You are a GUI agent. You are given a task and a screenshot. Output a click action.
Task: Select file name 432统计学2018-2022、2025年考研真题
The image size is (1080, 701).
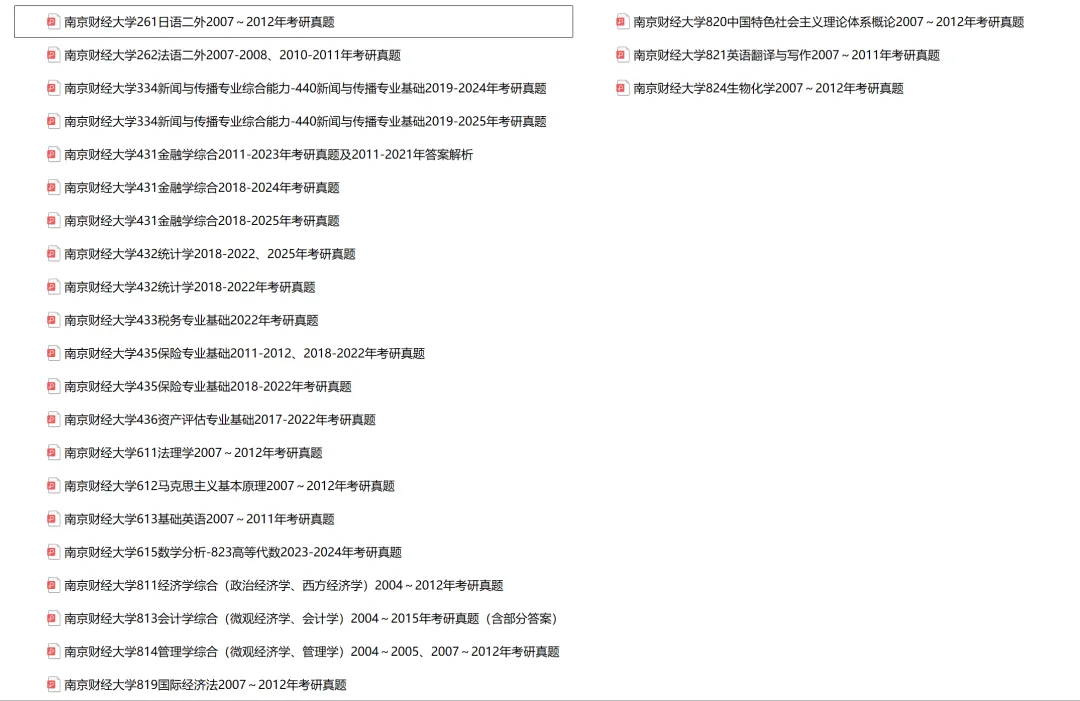coord(210,254)
